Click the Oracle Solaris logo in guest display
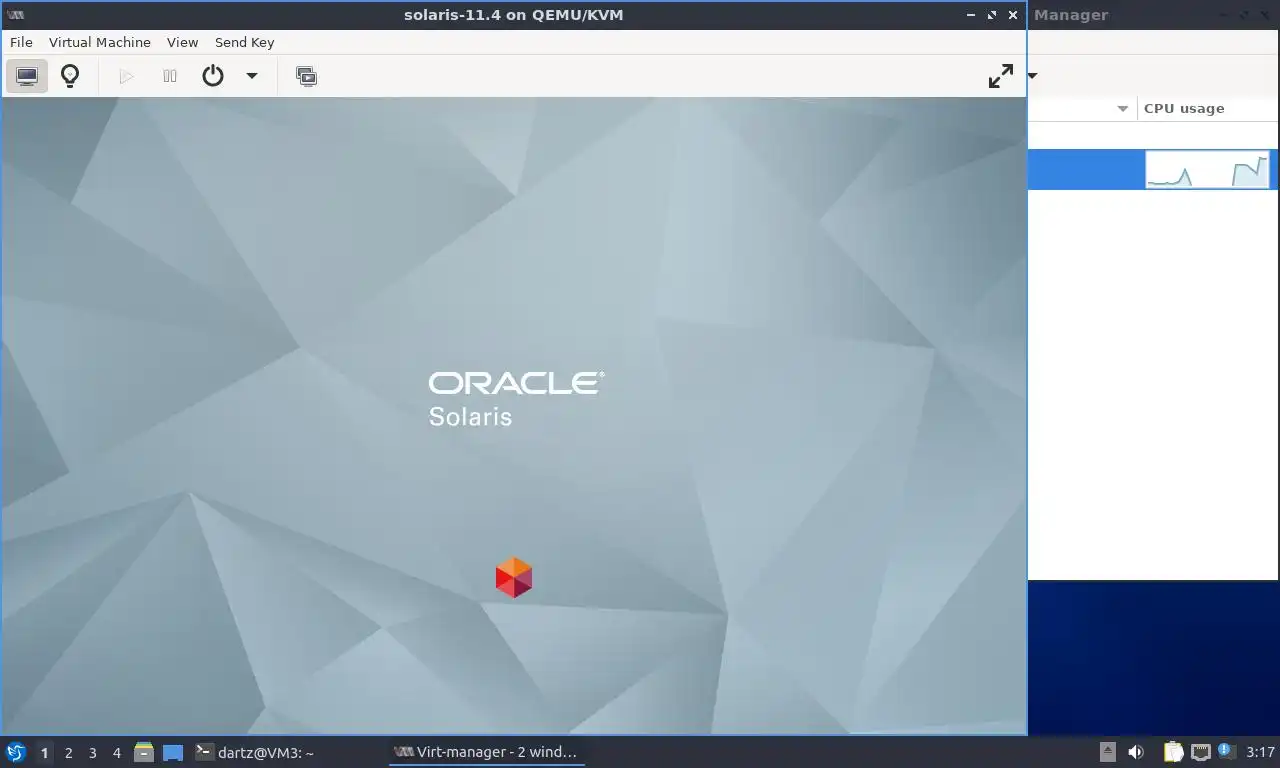 [x=516, y=399]
